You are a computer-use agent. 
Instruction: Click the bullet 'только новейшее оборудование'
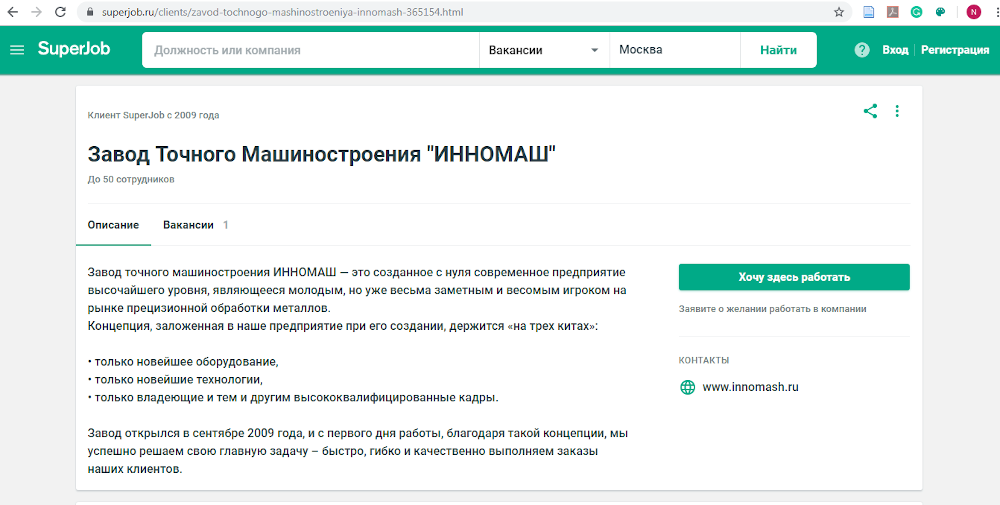(x=183, y=362)
